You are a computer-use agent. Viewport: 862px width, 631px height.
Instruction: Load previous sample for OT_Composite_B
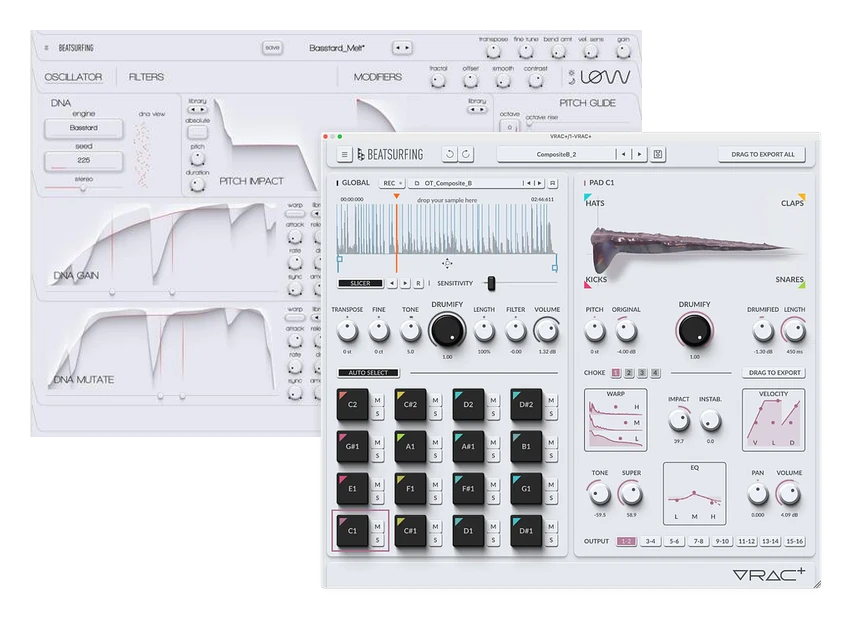527,183
